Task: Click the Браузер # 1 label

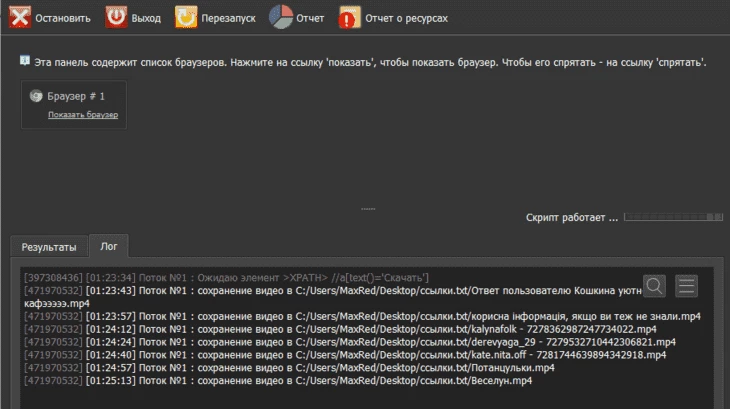Action: point(76,96)
